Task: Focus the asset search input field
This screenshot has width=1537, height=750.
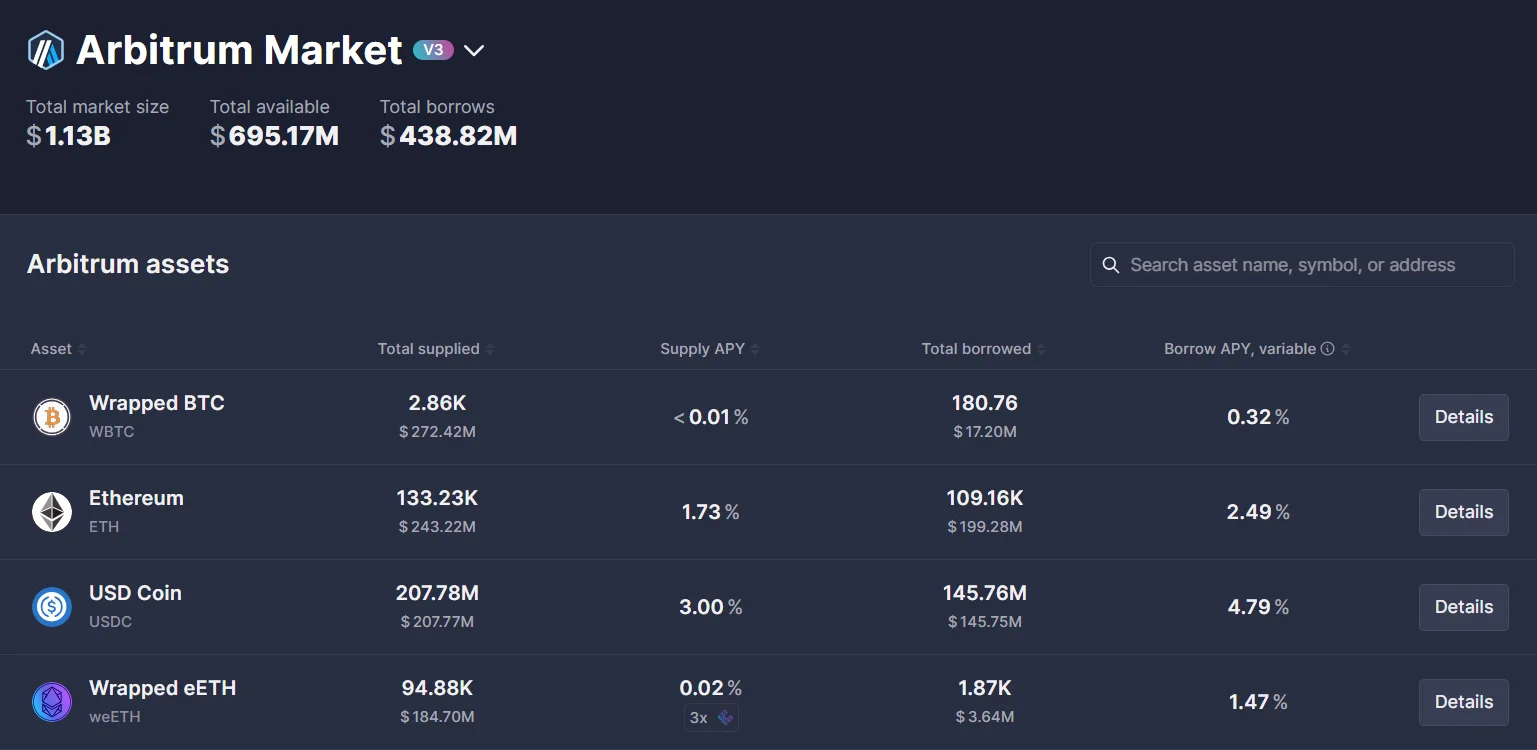Action: 1302,265
